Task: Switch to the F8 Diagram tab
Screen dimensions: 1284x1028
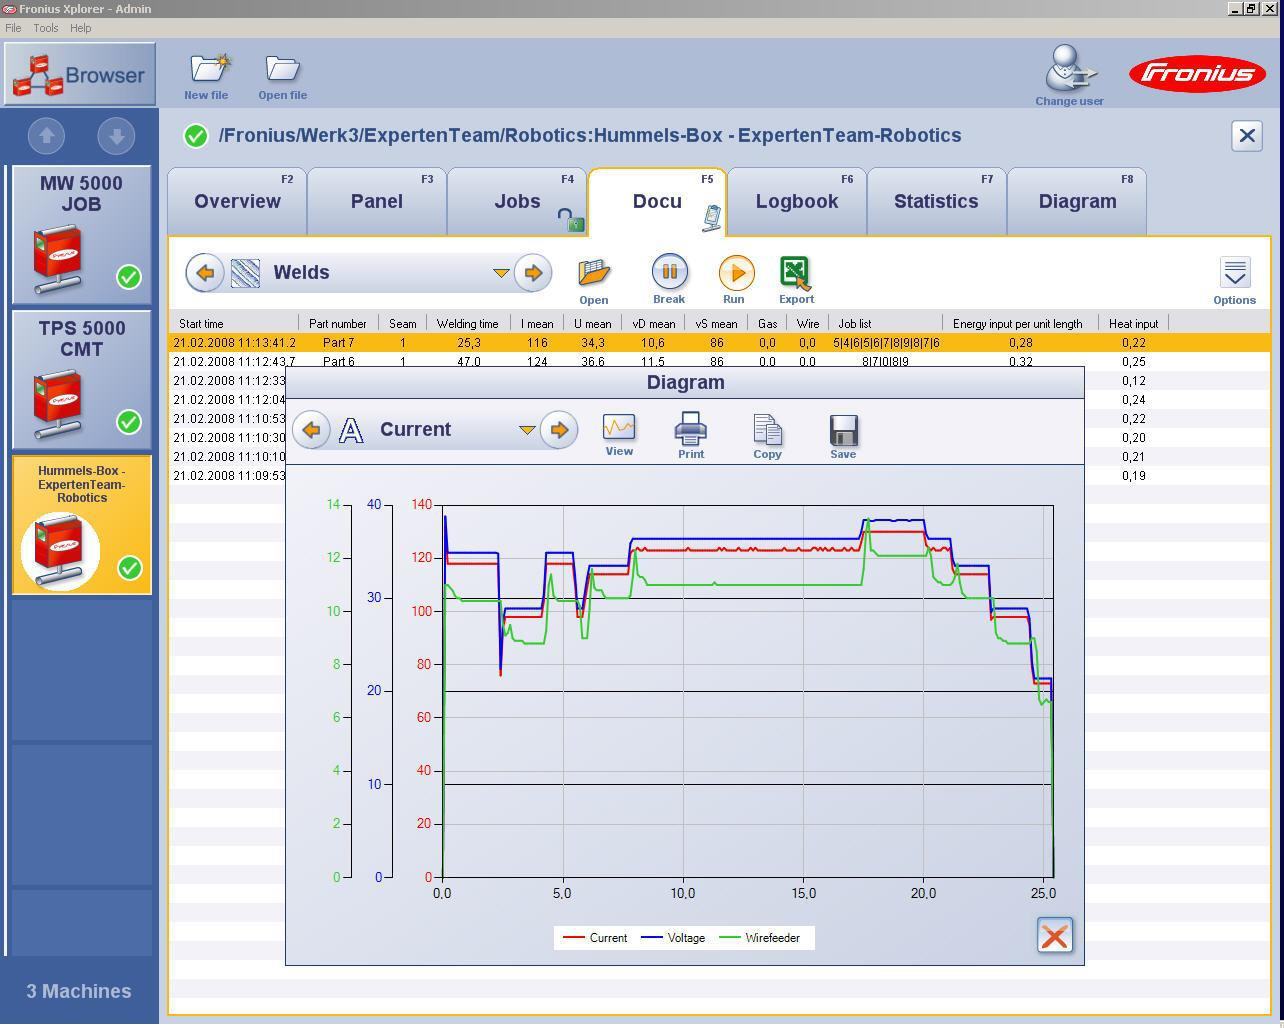Action: tap(1077, 201)
